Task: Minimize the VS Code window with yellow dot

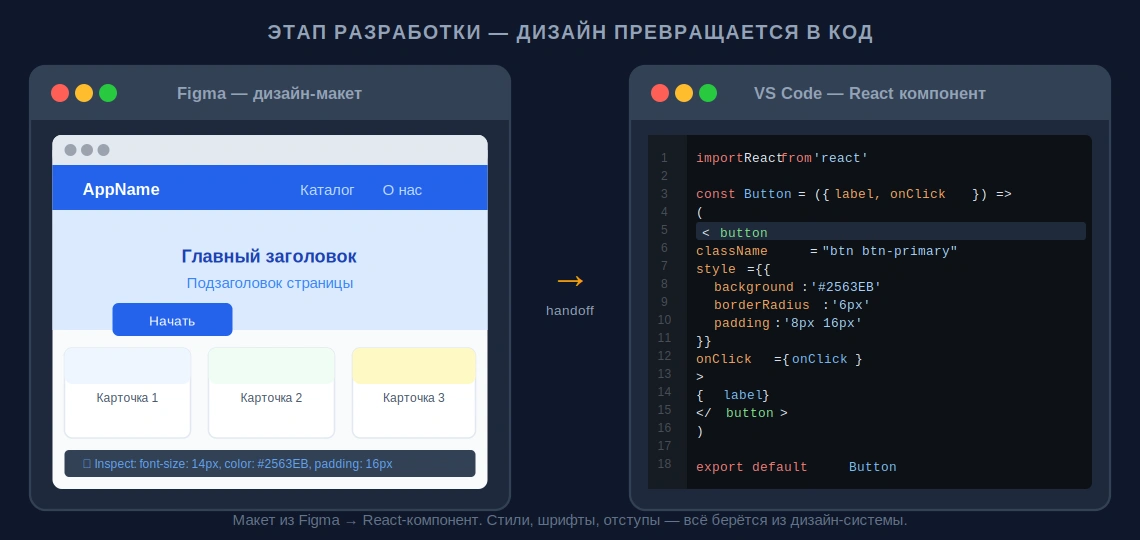Action: point(684,93)
